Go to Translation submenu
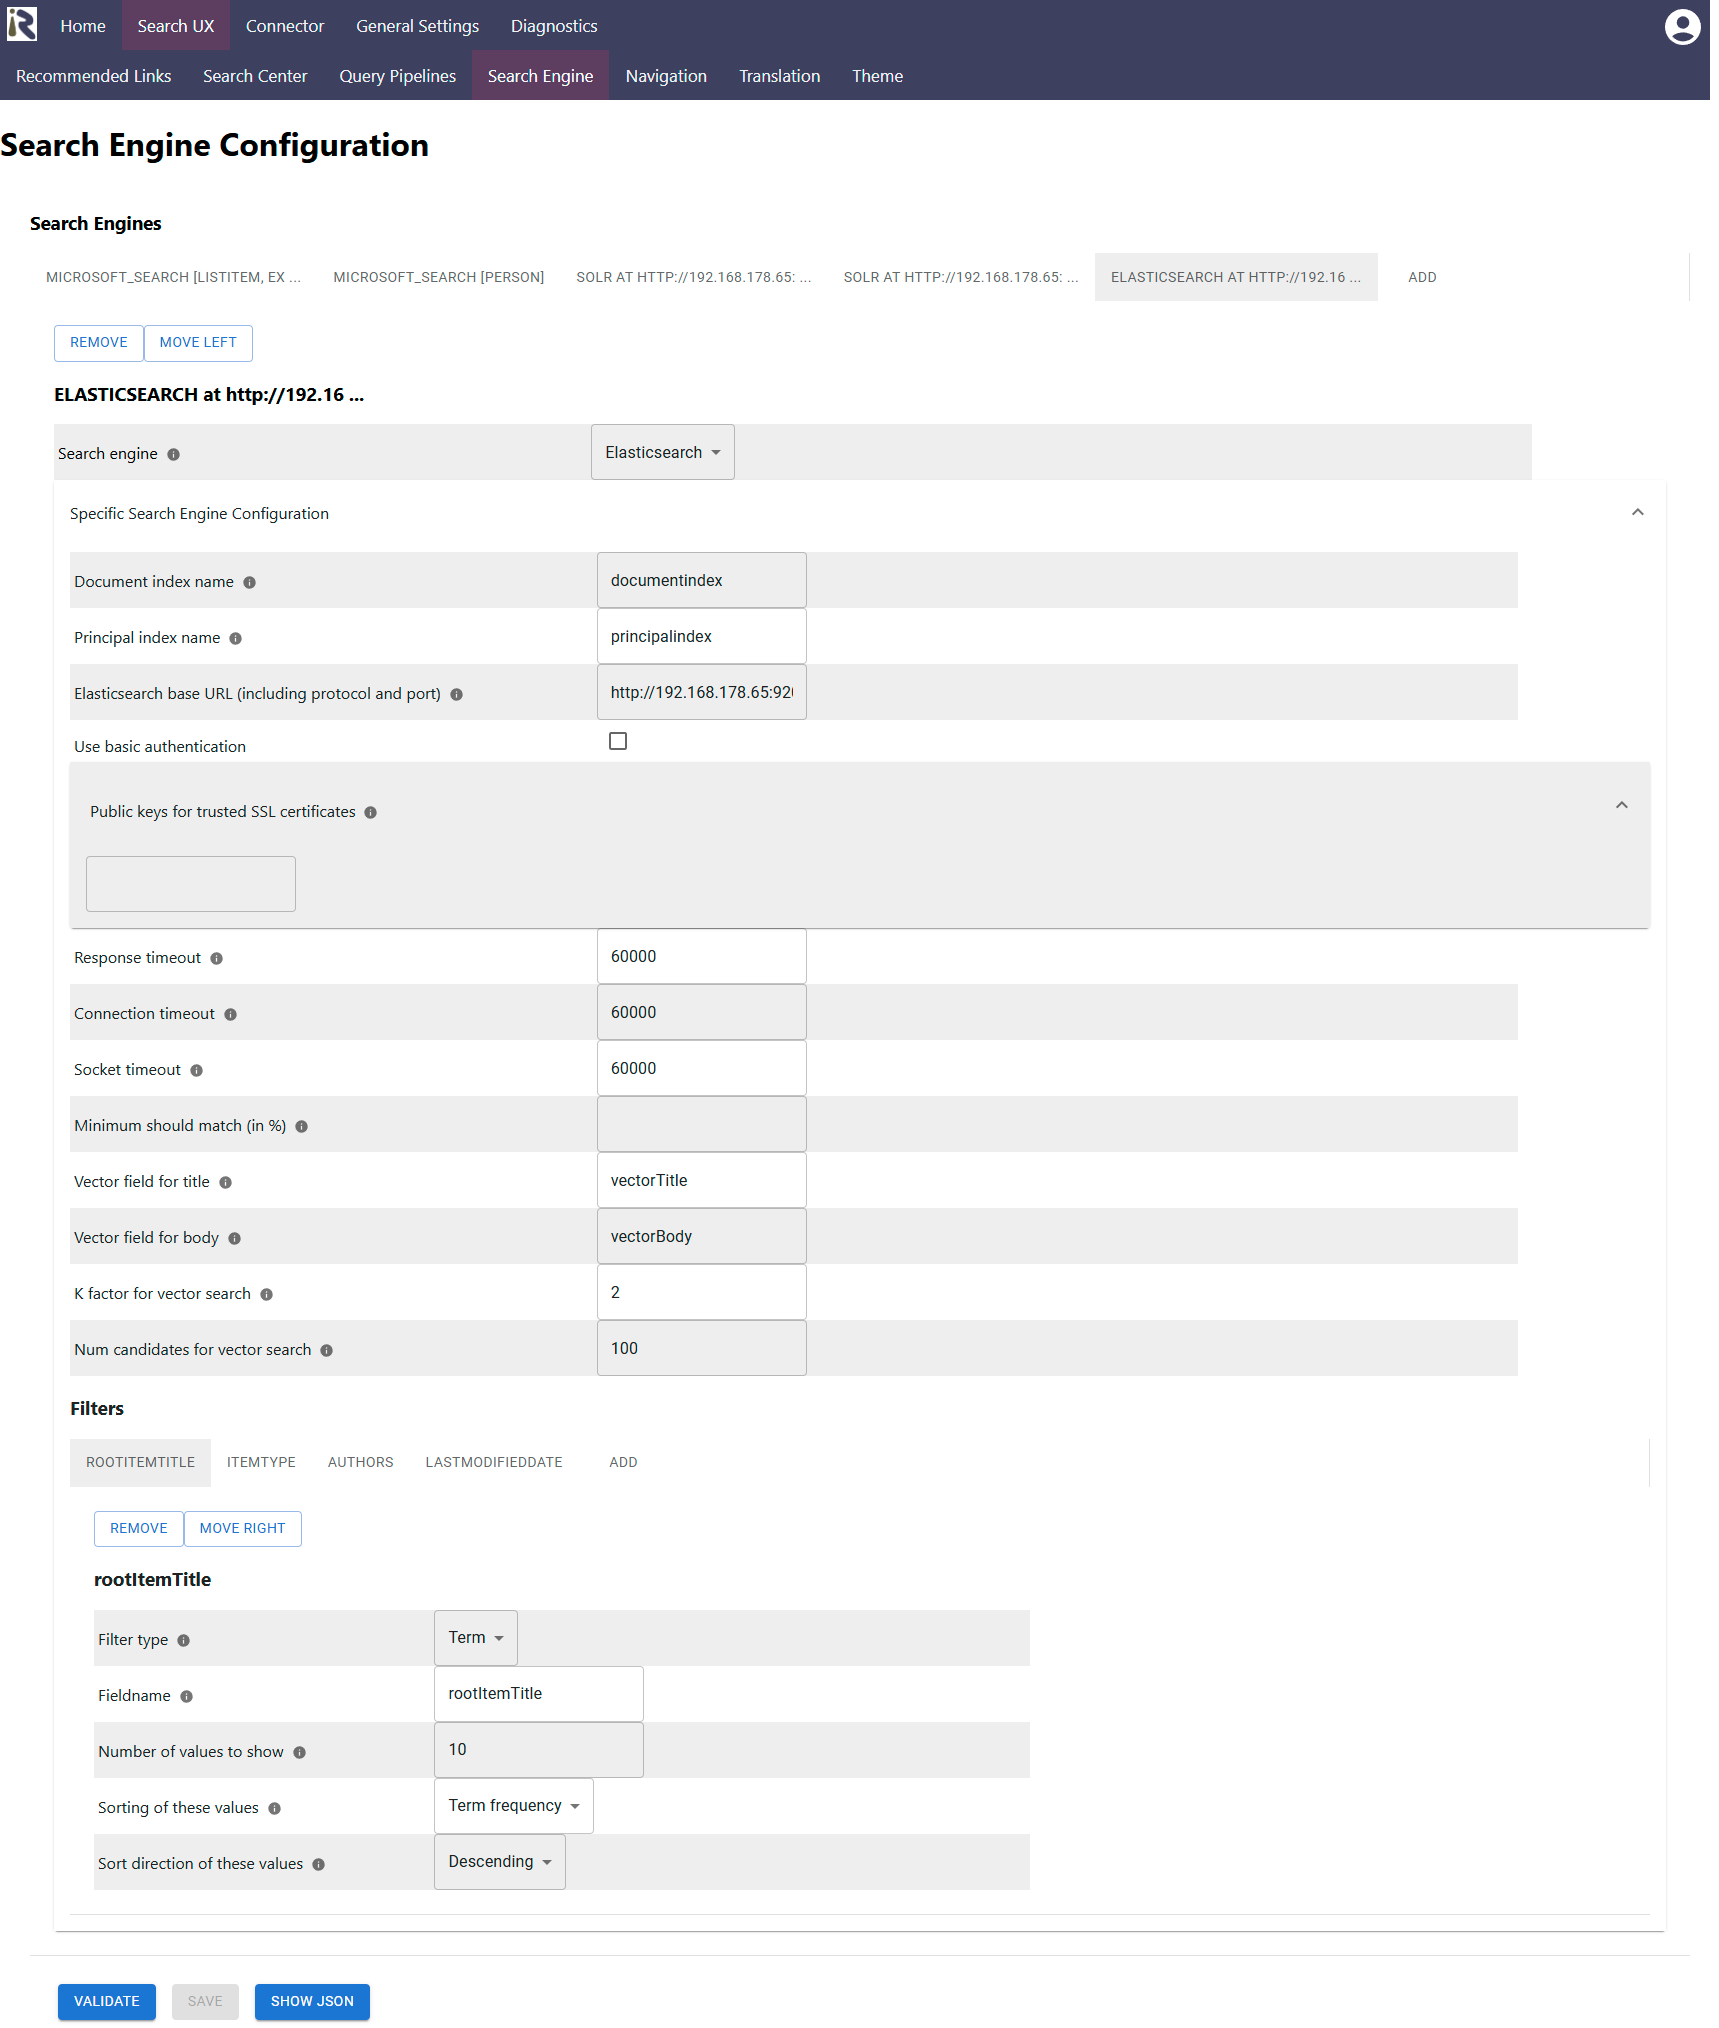 [779, 76]
